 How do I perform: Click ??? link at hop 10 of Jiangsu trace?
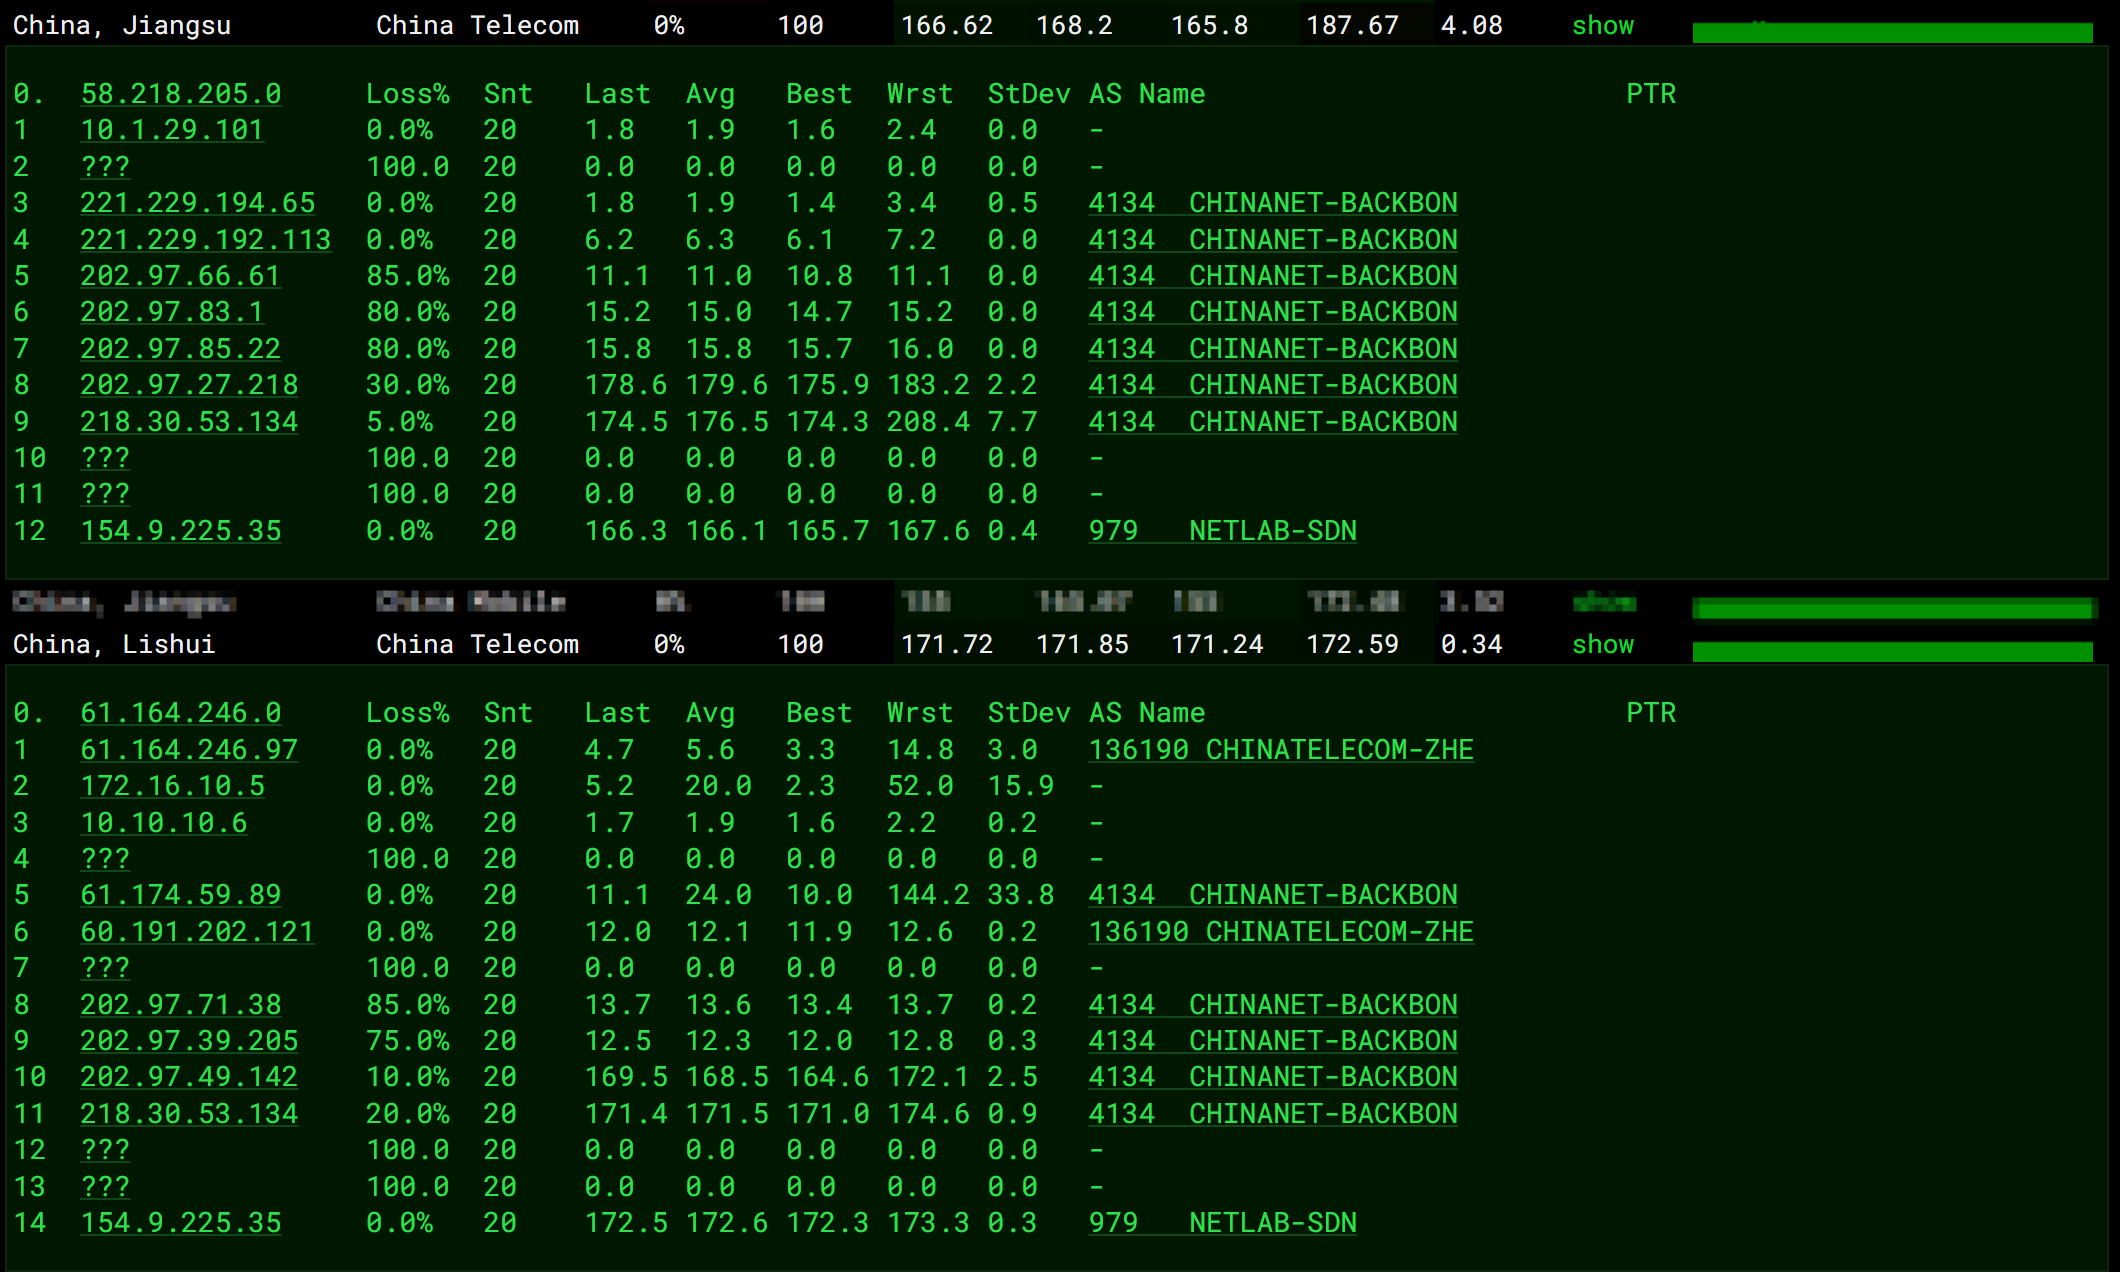click(105, 458)
